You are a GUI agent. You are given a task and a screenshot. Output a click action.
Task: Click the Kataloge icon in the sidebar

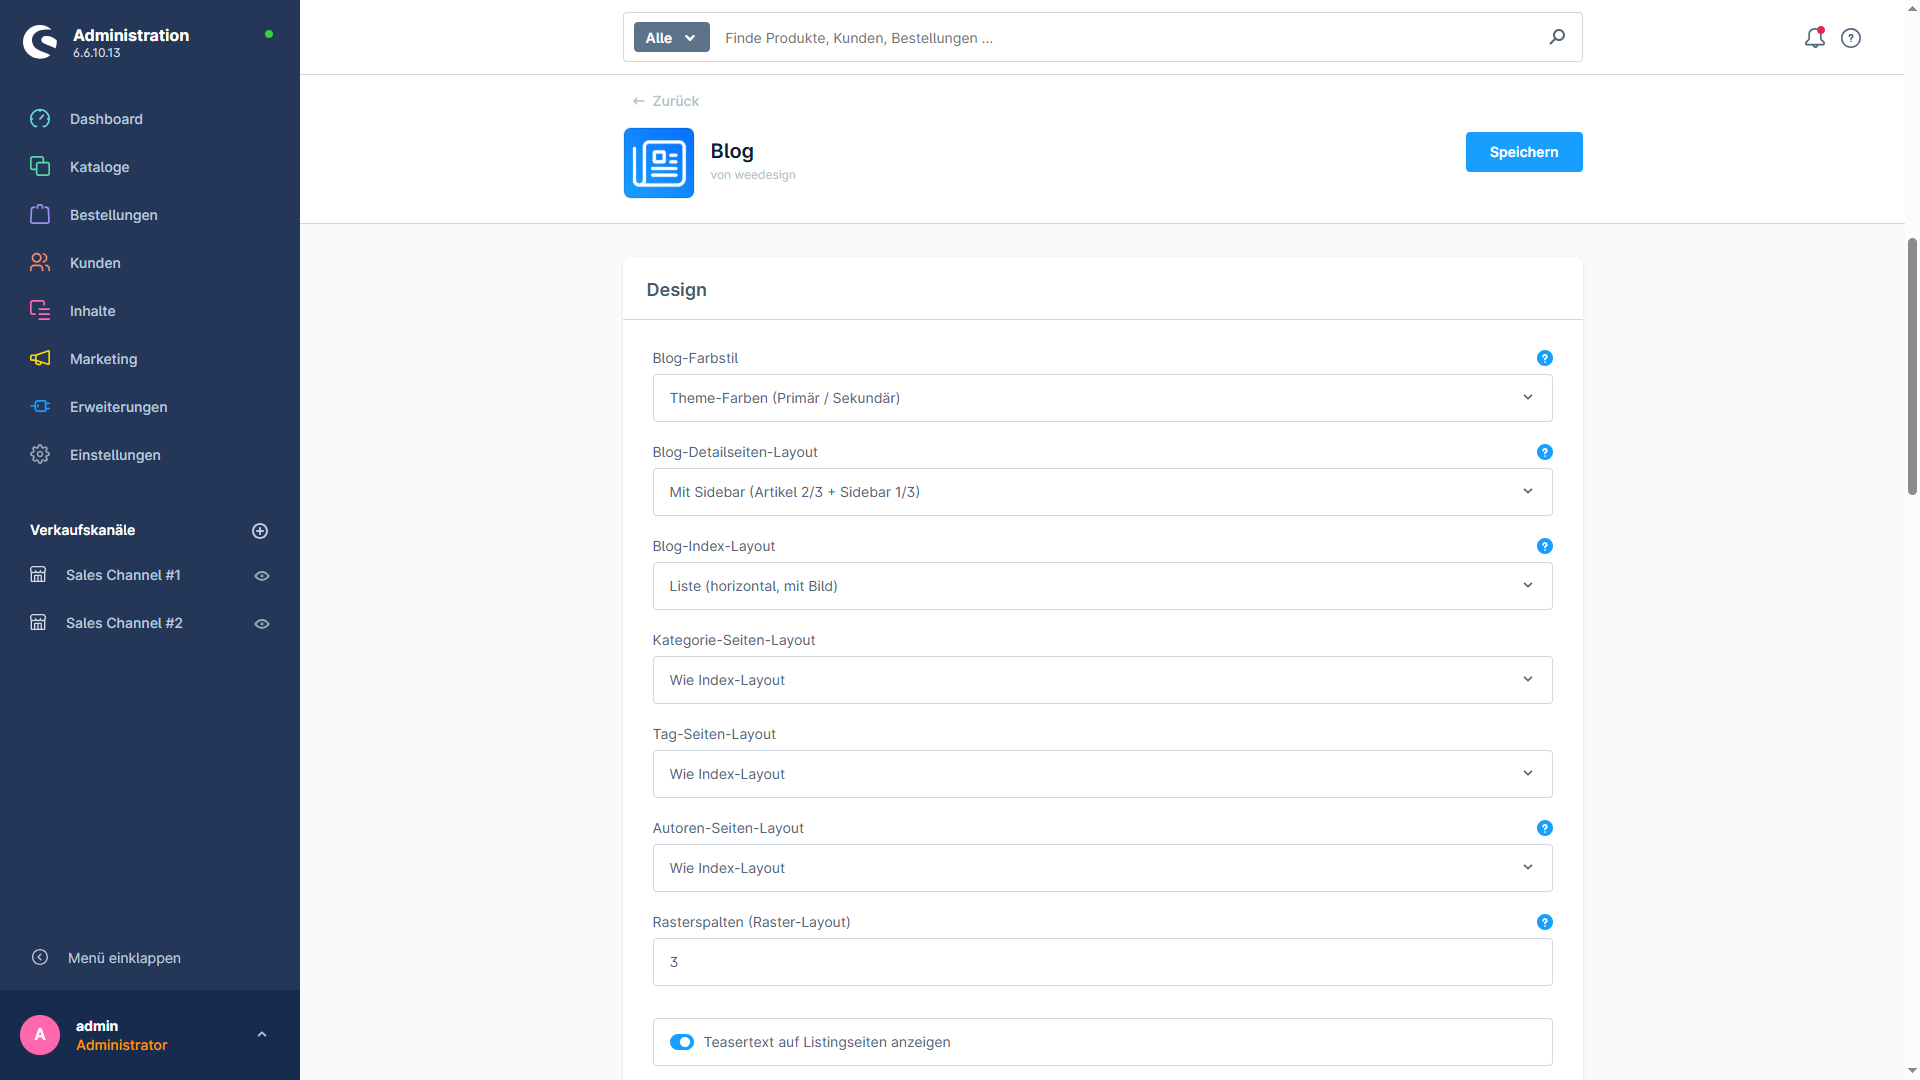tap(40, 167)
